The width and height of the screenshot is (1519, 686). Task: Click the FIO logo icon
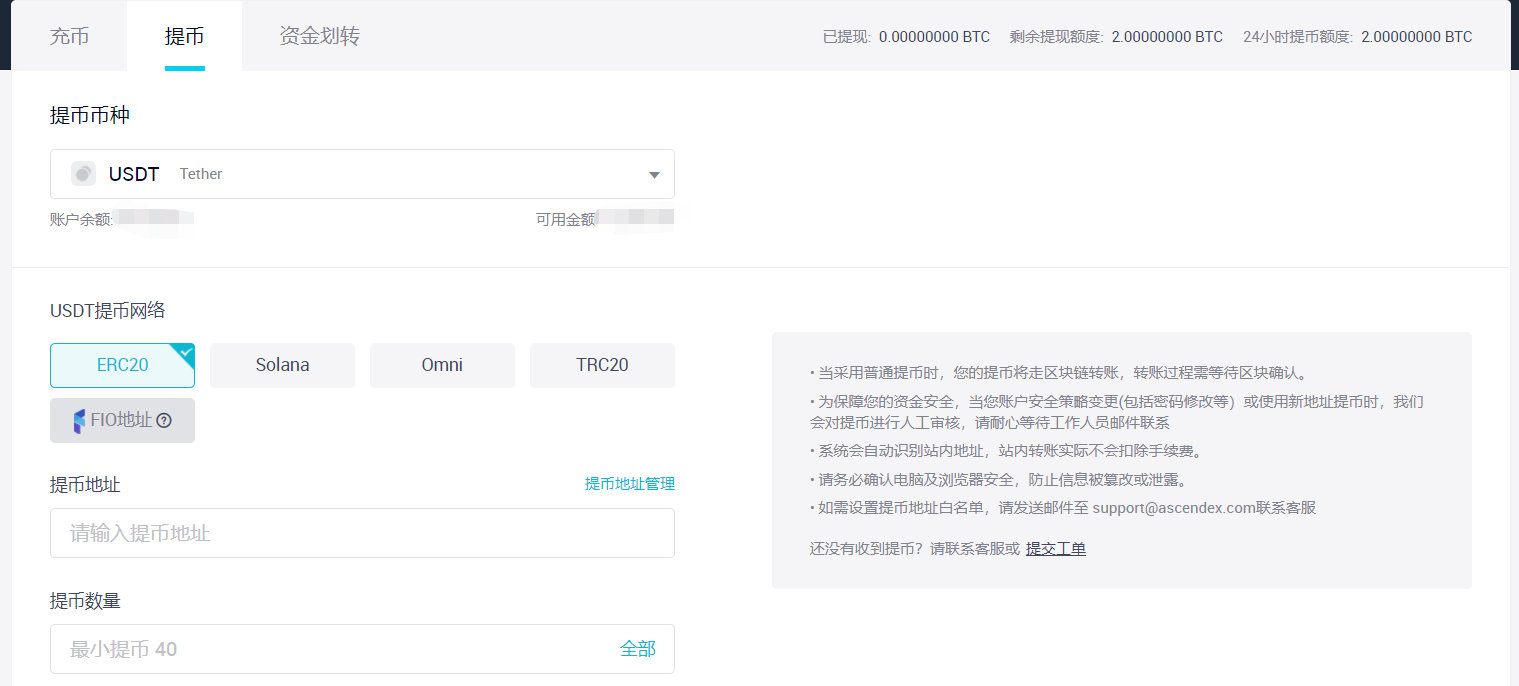coord(79,421)
